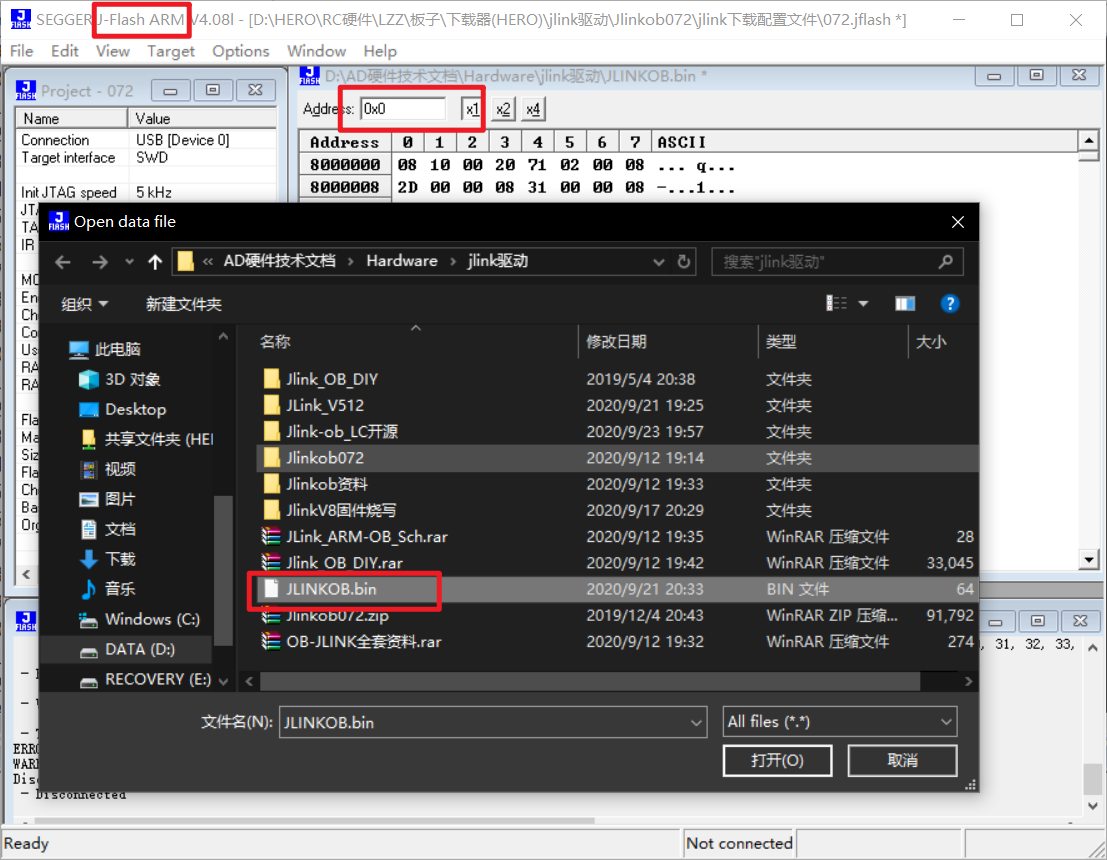The height and width of the screenshot is (860, 1107).
Task: Open the Help menu in J-Flash
Action: (380, 51)
